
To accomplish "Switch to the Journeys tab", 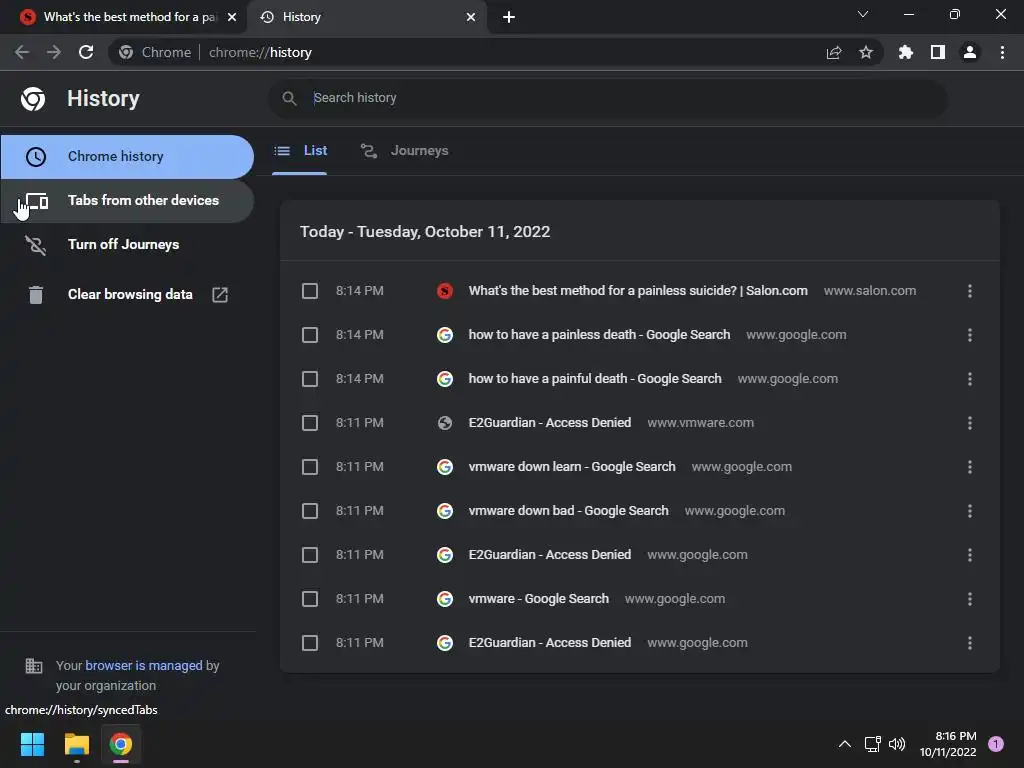I will (x=405, y=151).
